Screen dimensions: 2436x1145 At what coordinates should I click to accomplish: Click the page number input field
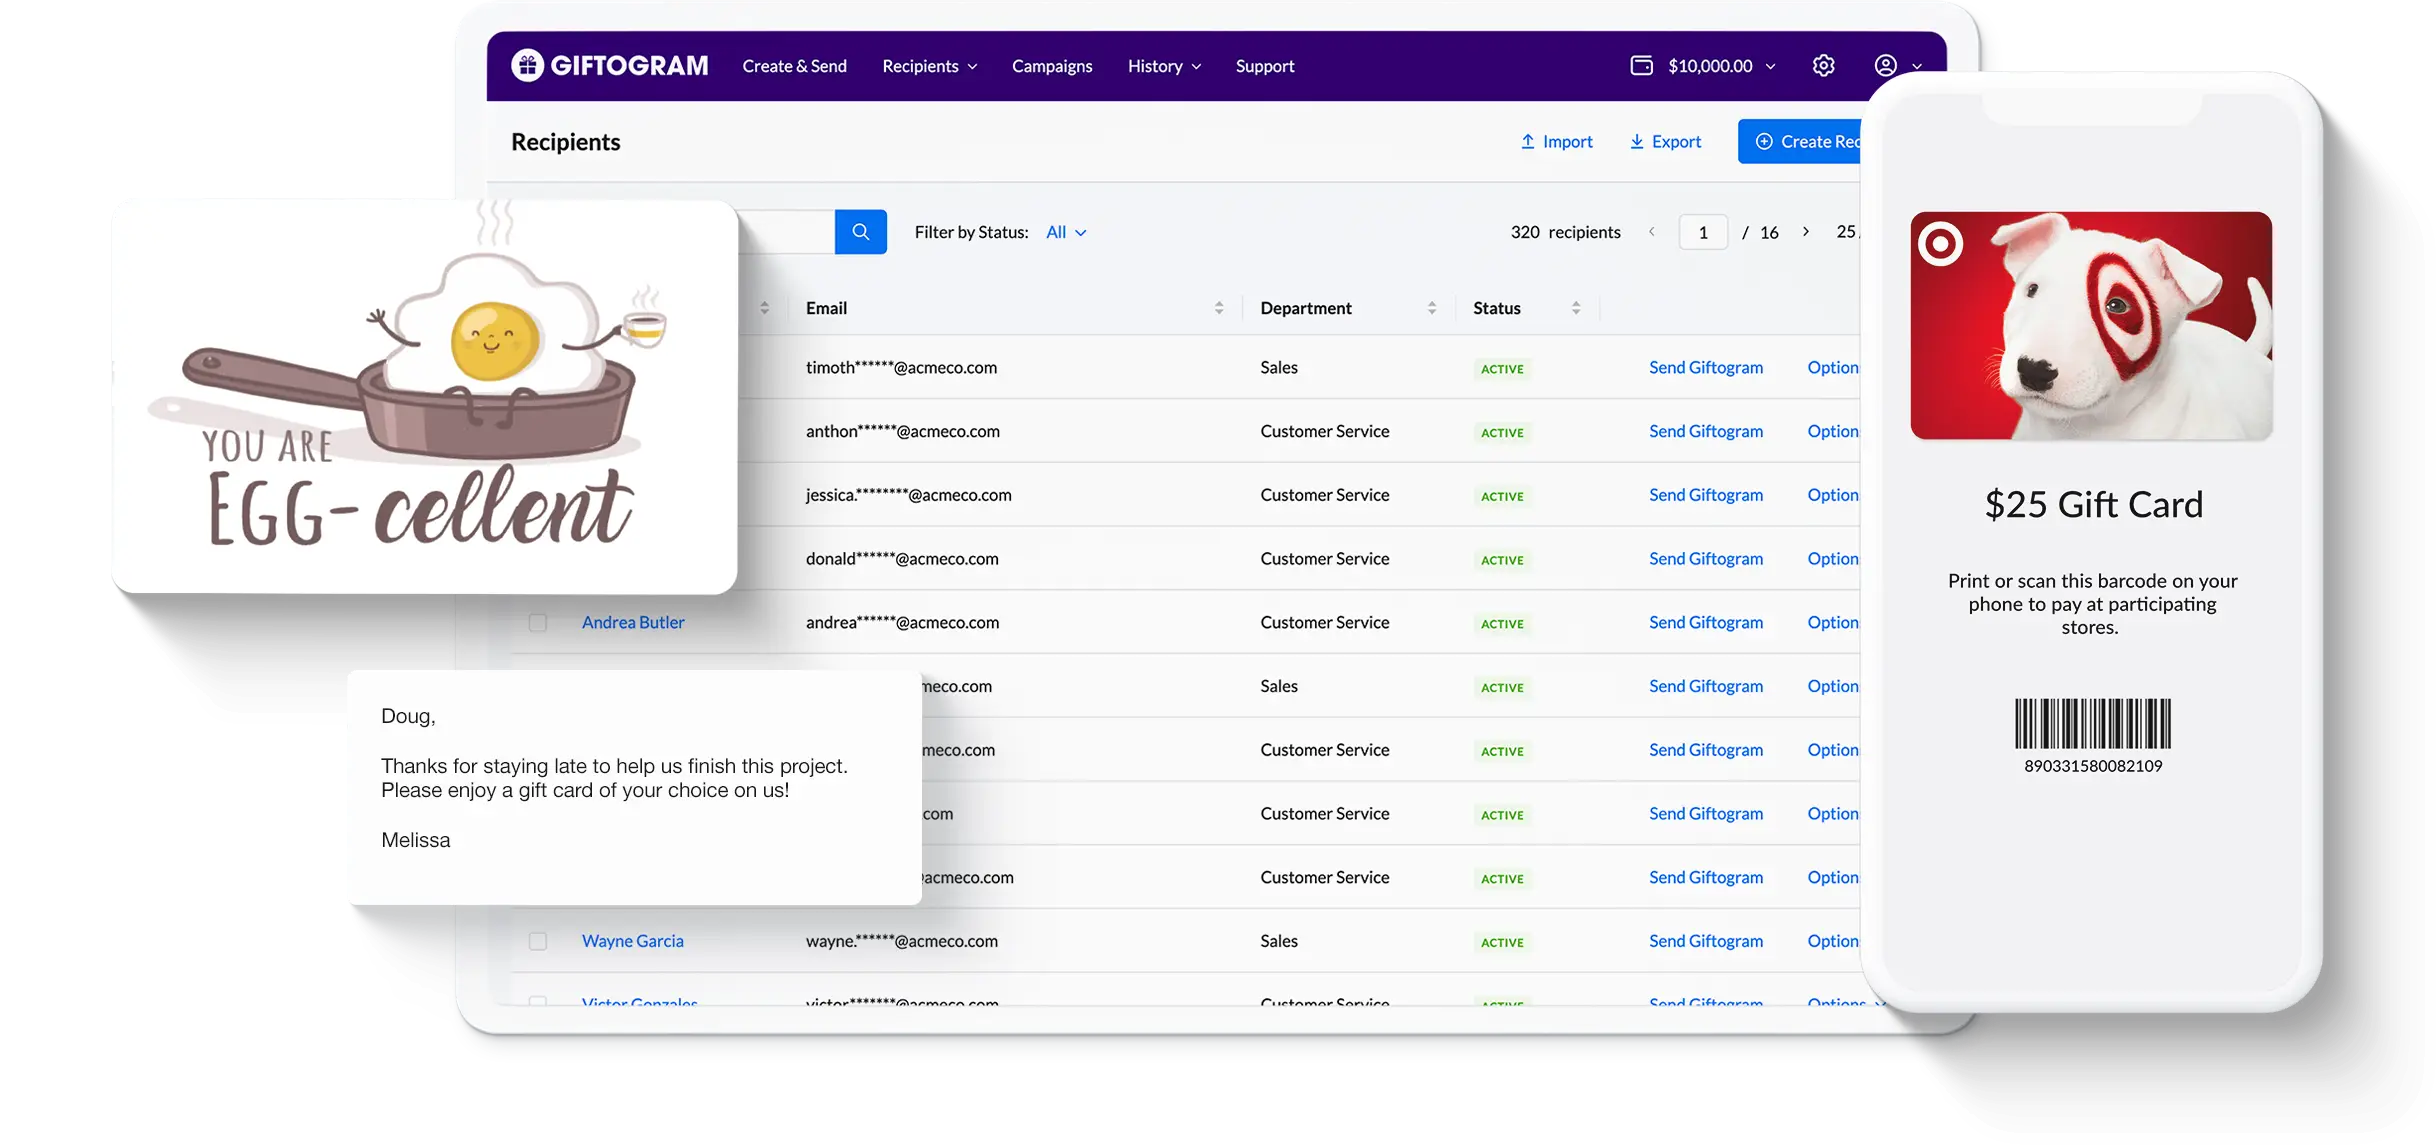pos(1703,232)
